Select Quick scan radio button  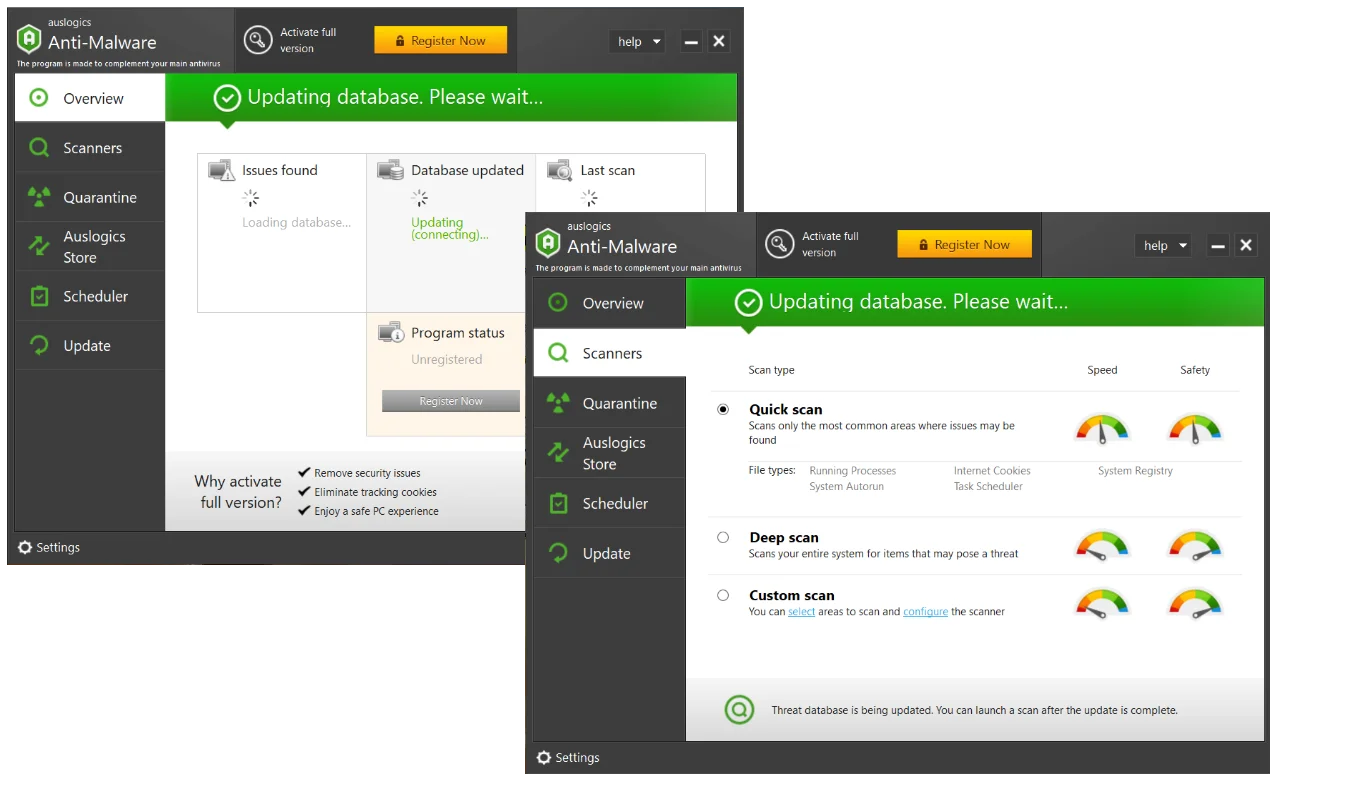click(723, 409)
